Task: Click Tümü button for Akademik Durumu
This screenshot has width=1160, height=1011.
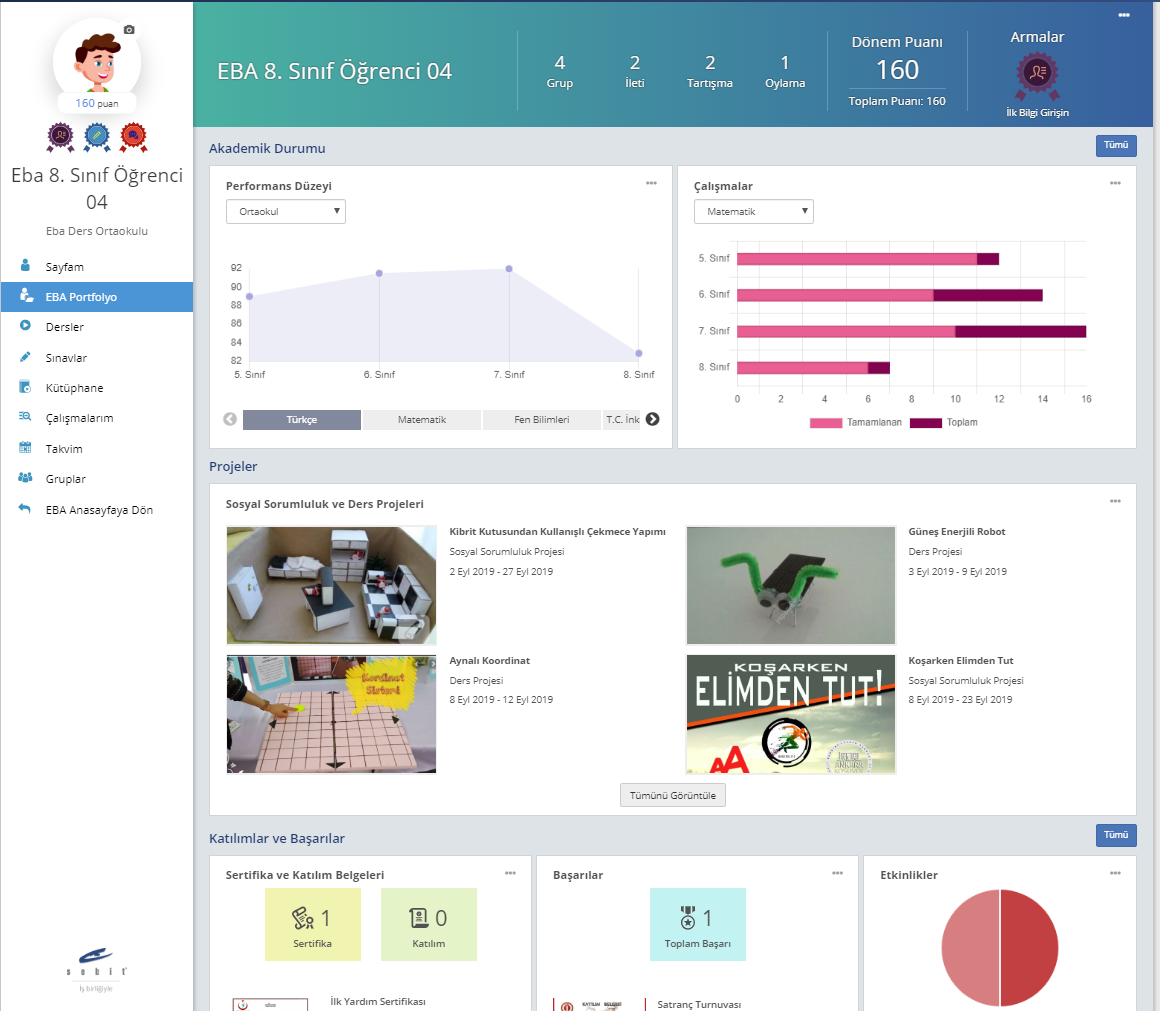Action: pyautogui.click(x=1116, y=145)
